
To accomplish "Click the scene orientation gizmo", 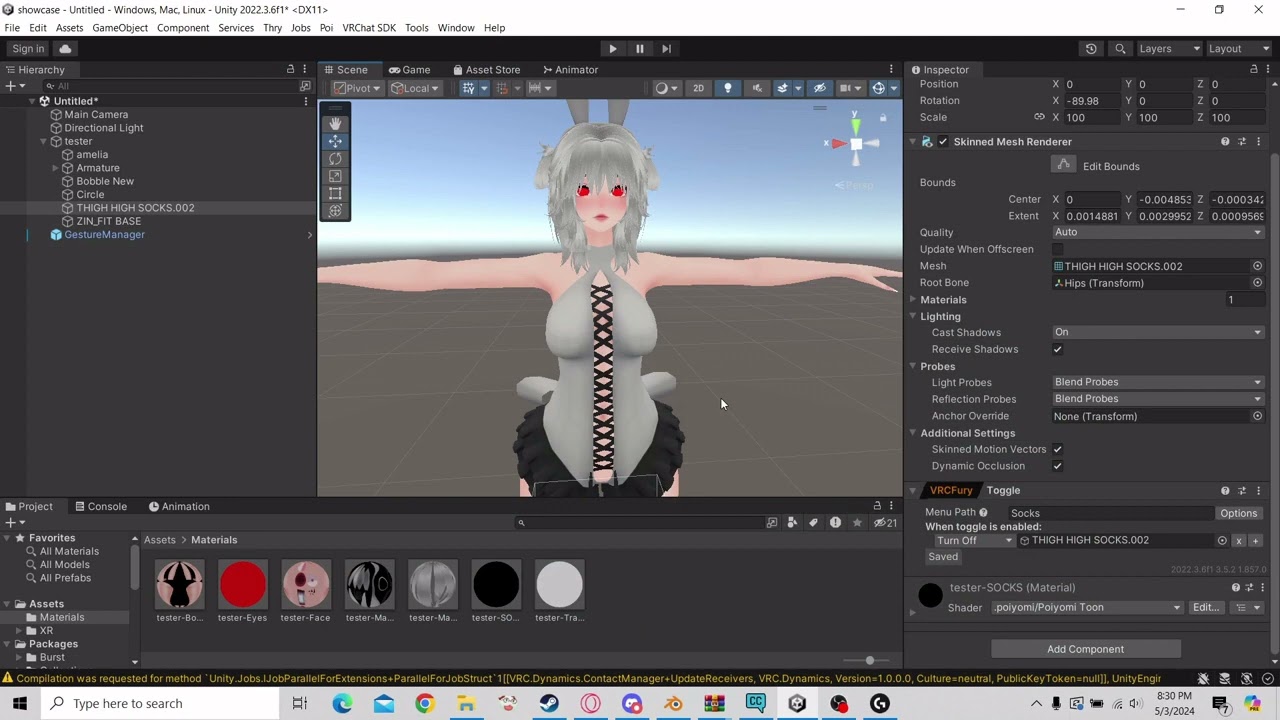I will [855, 143].
